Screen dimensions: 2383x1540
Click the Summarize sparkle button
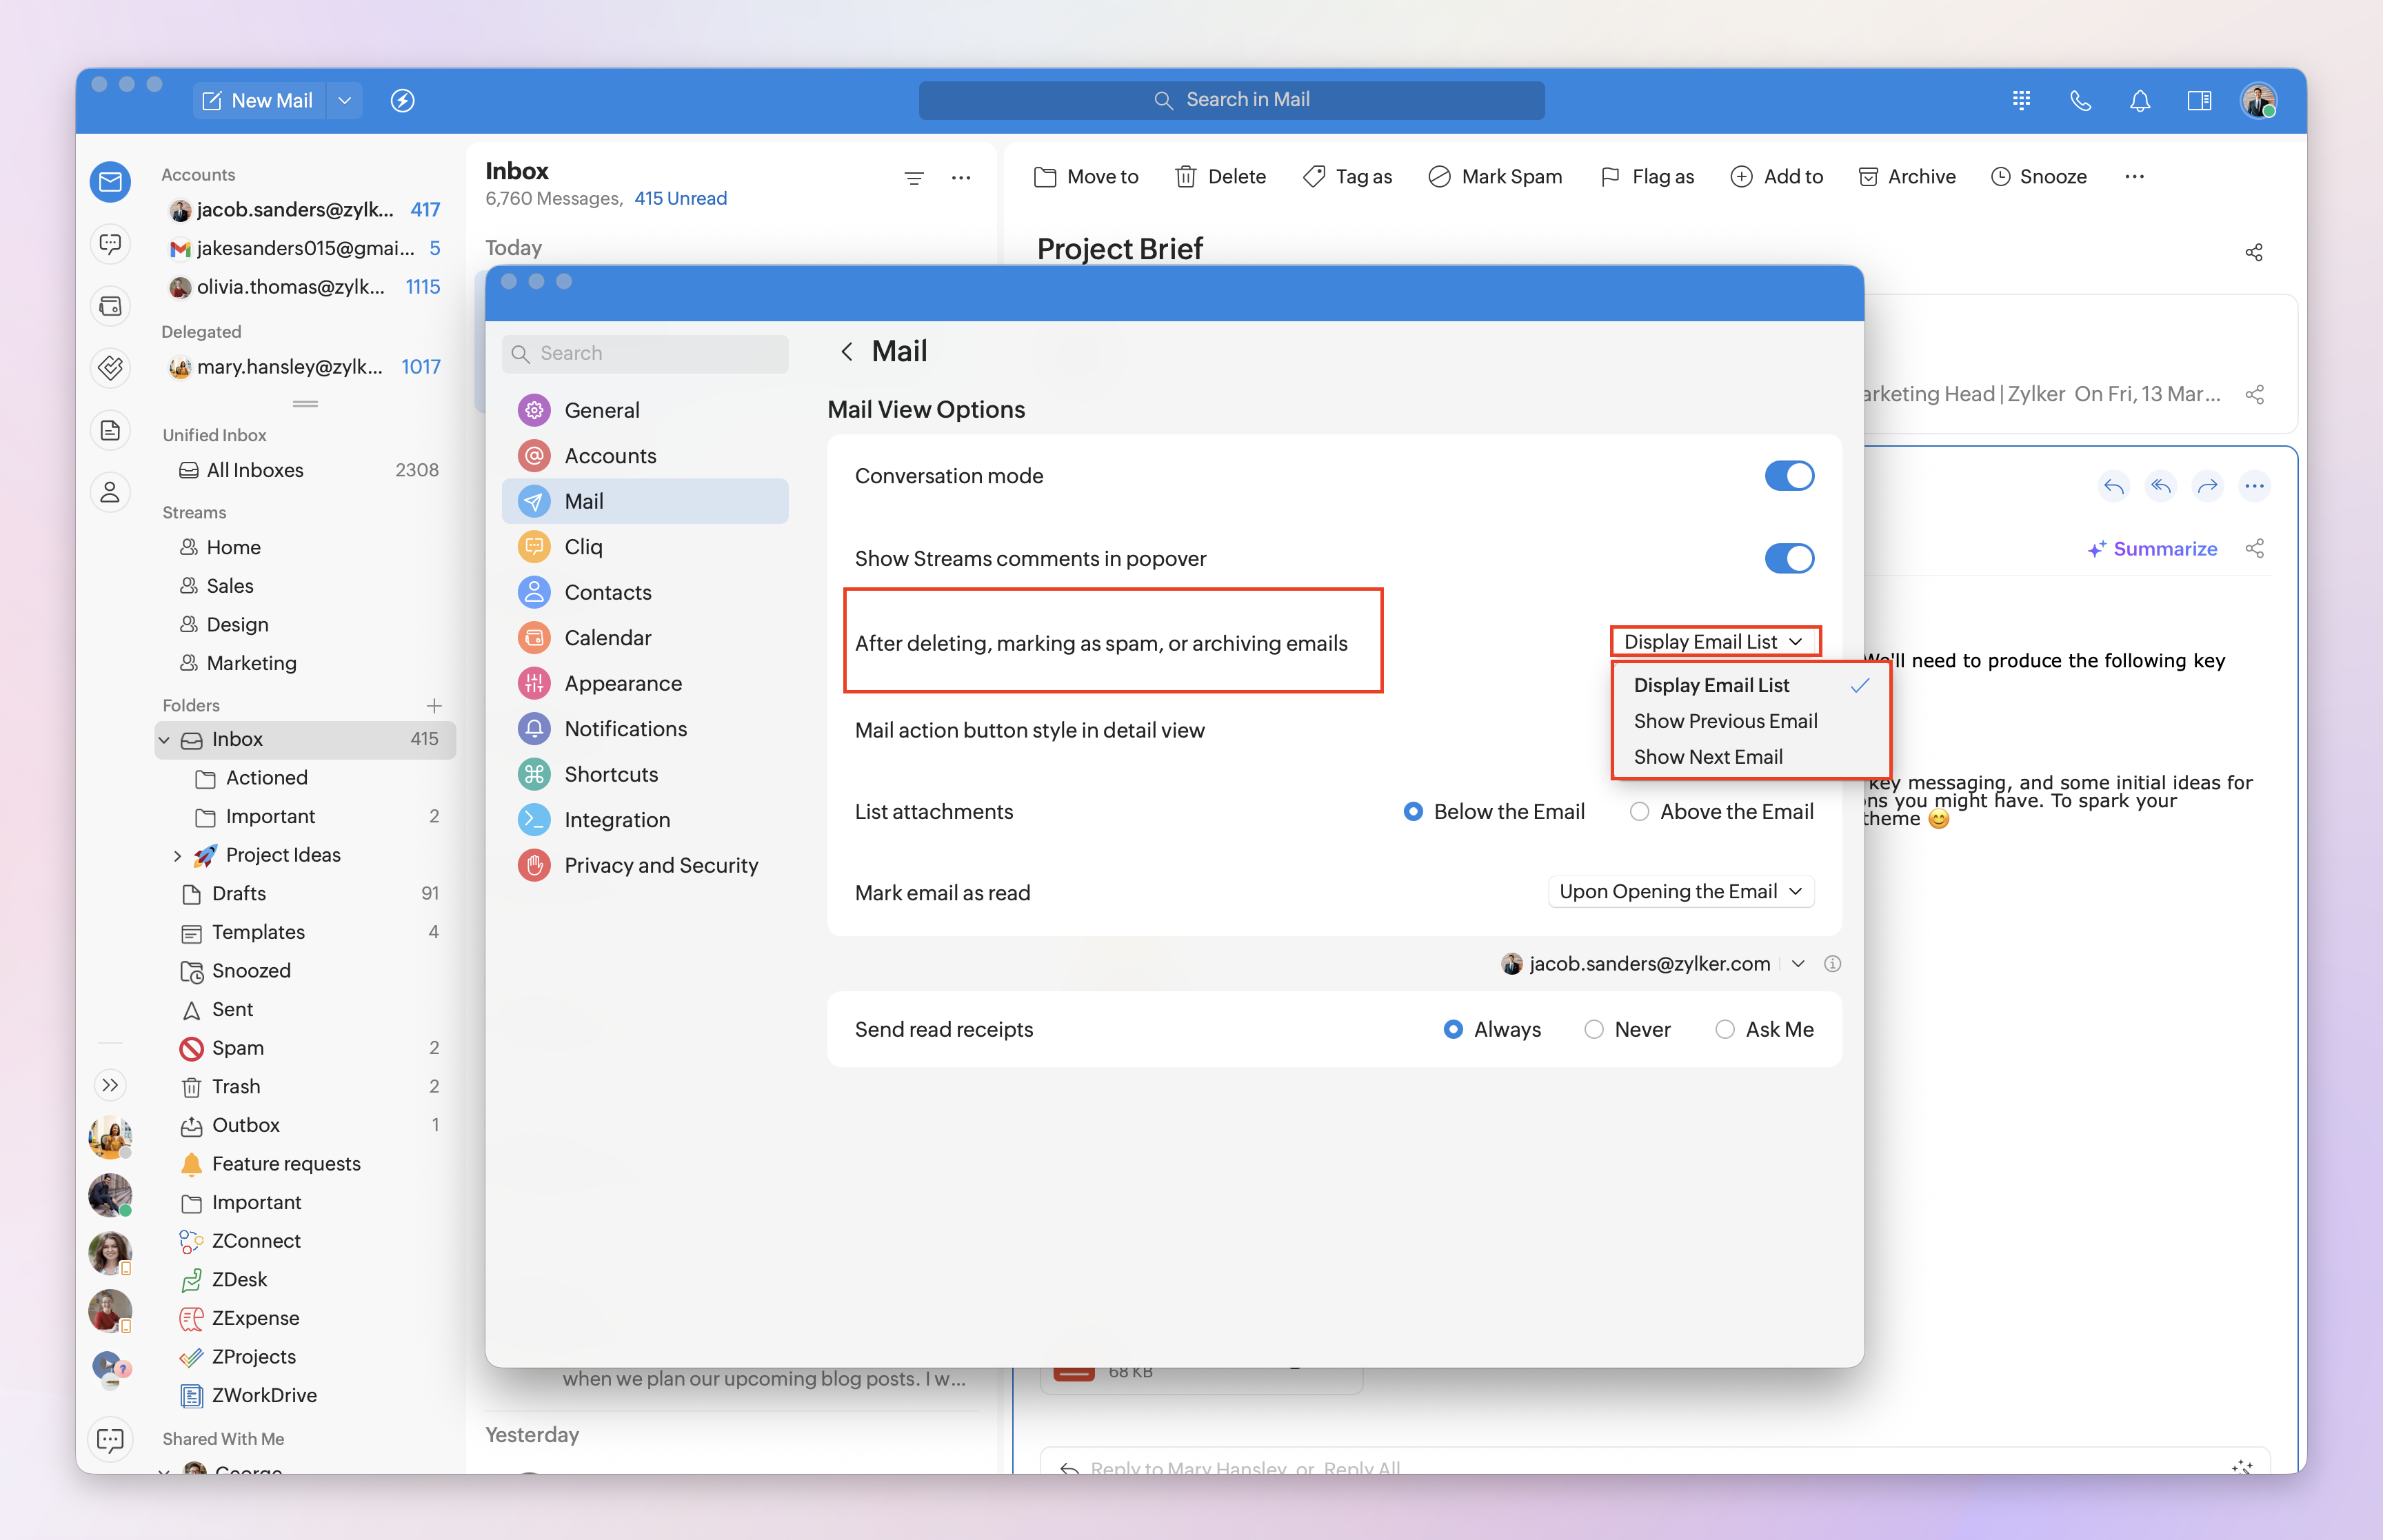(x=2152, y=549)
